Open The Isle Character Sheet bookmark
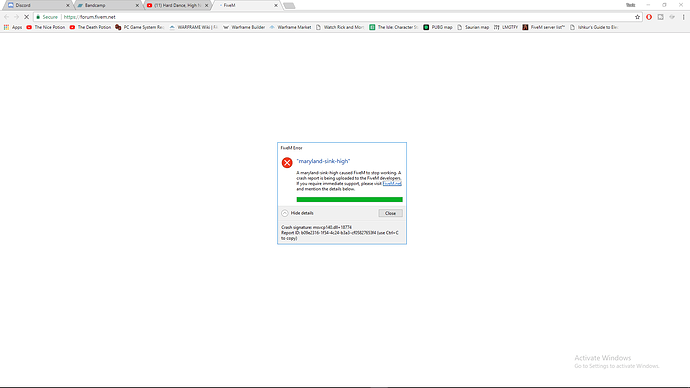Screen dimensions: 690x388 pos(393,27)
